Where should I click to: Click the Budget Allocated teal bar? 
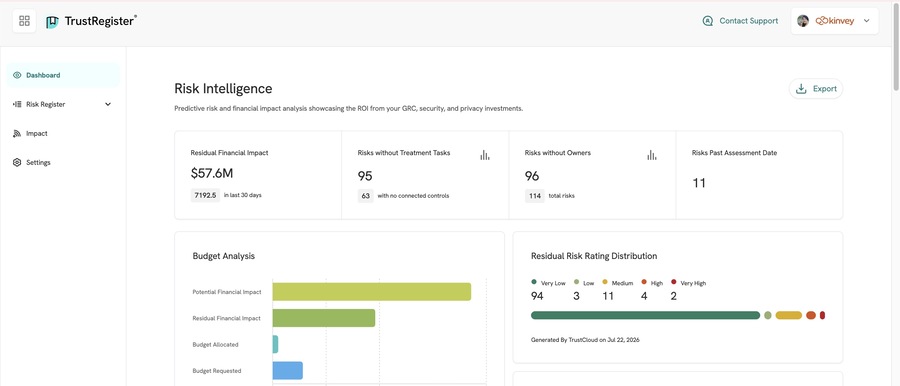pyautogui.click(x=276, y=345)
